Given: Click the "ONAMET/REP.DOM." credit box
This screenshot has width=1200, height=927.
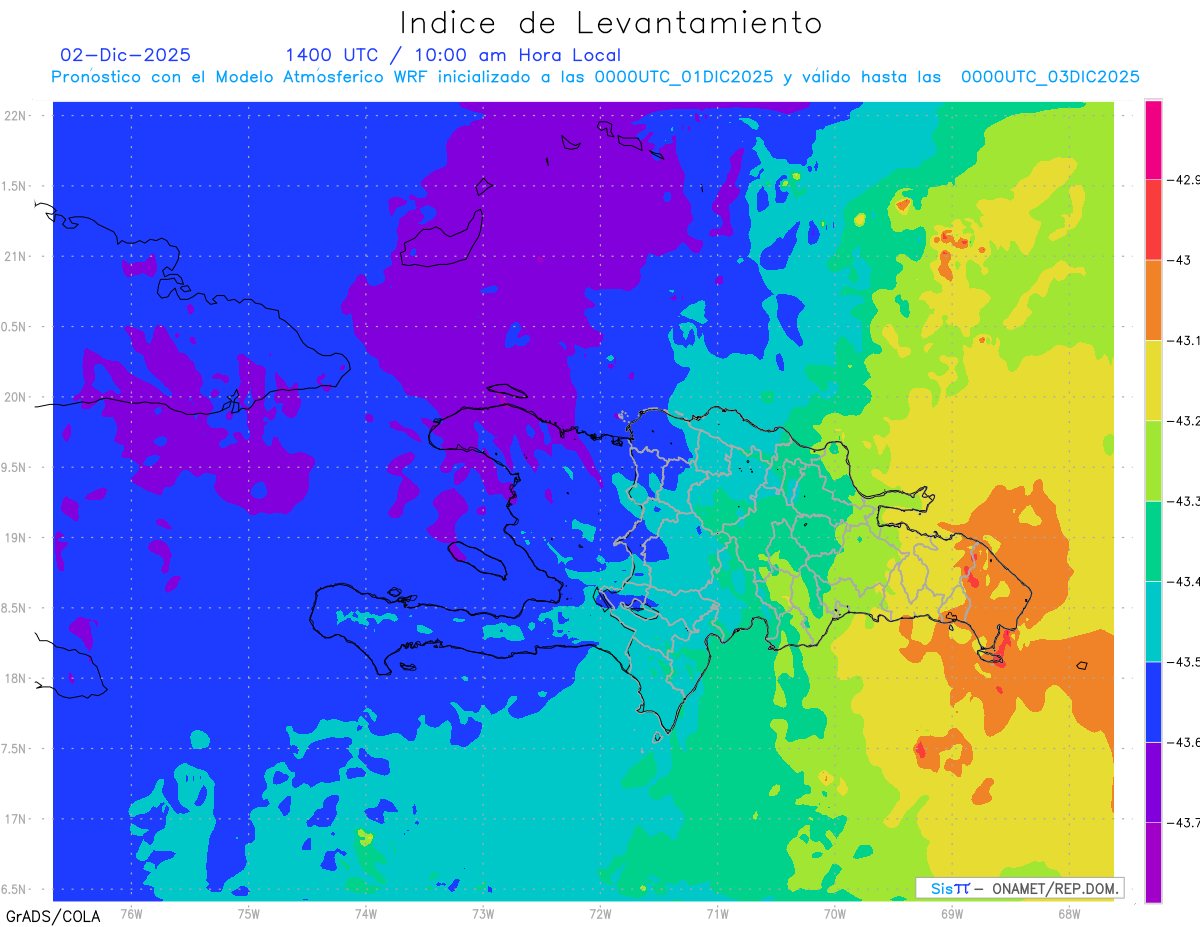Looking at the screenshot, I should (1020, 888).
